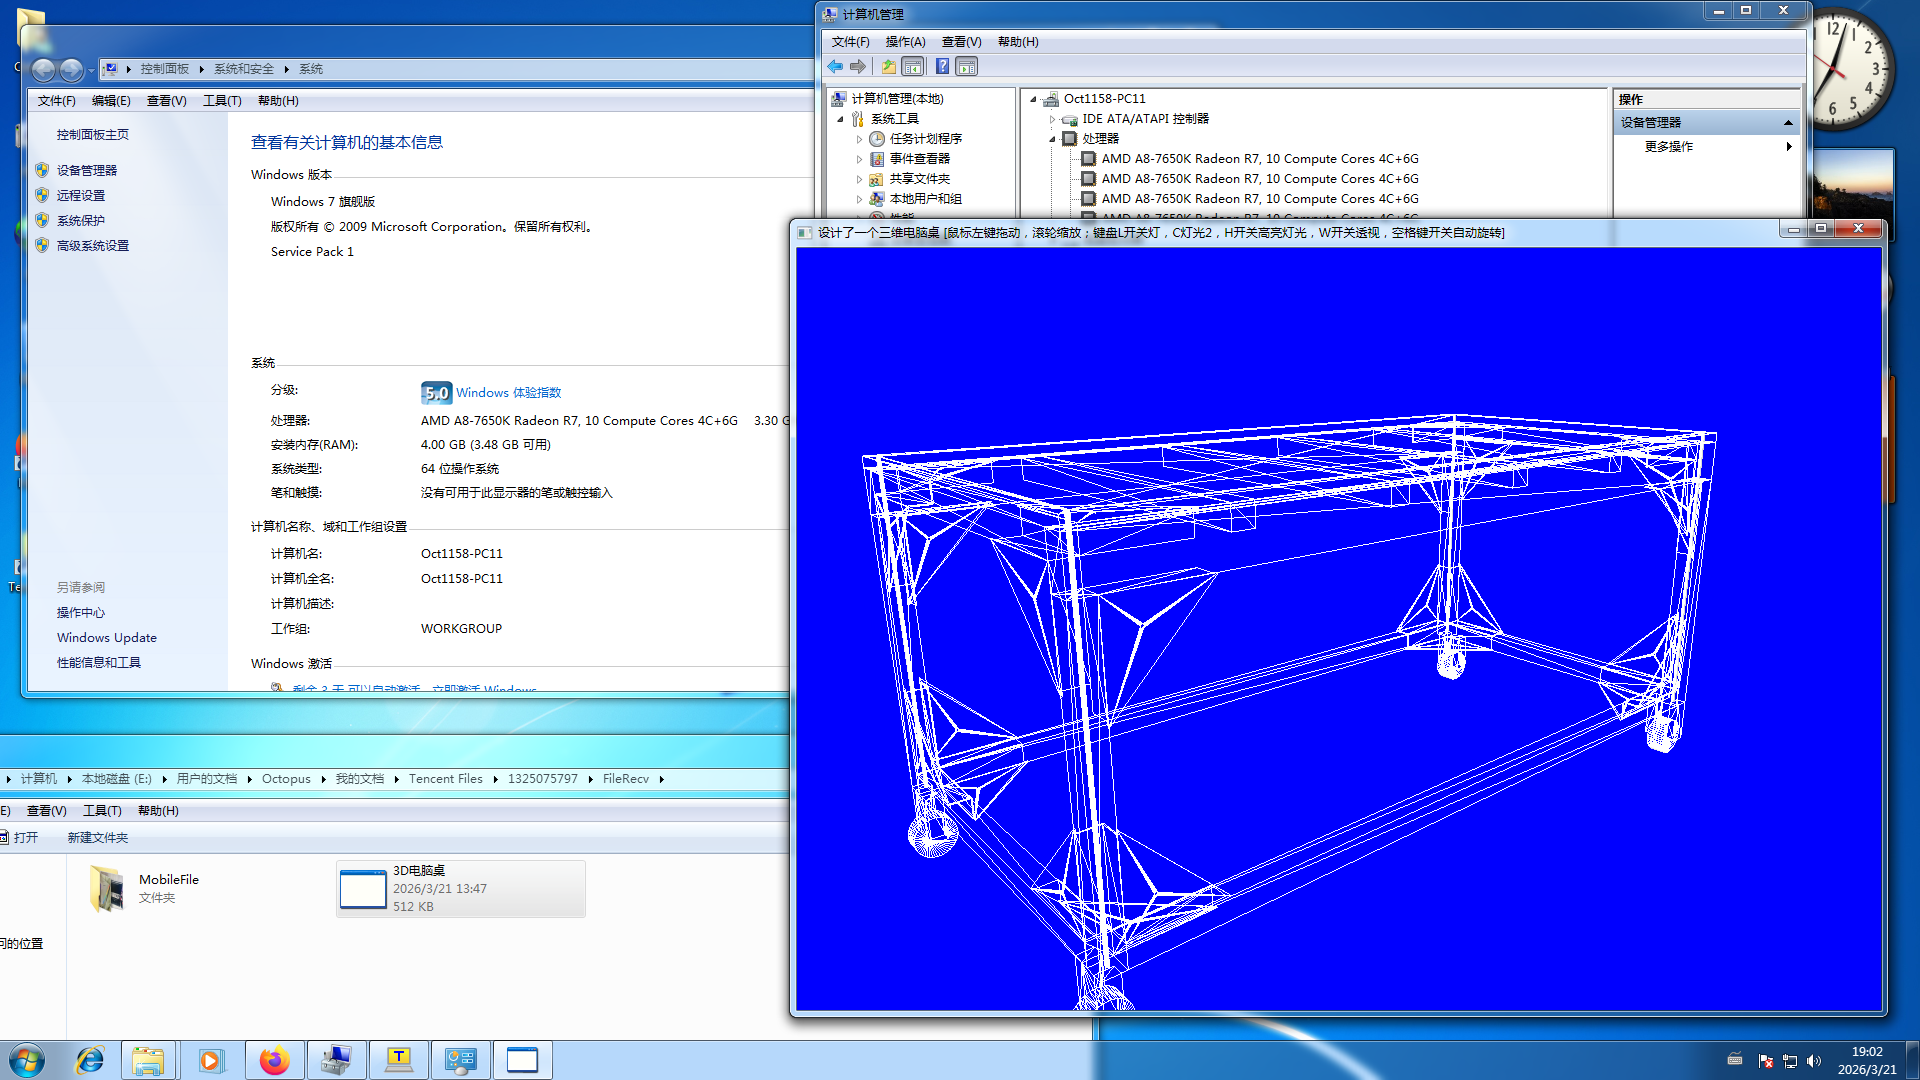The image size is (1920, 1080).
Task: Toggle the show/hide action pane toolbar button
Action: coord(967,67)
